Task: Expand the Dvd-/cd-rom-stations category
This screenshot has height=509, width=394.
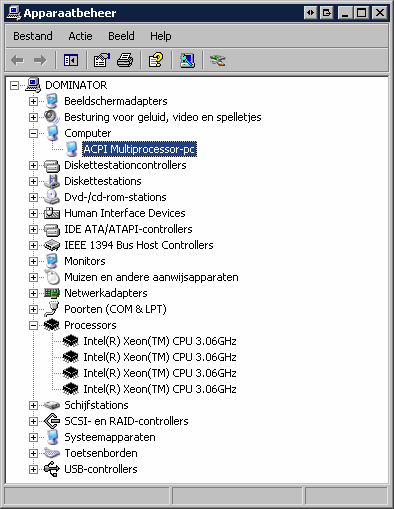Action: click(x=33, y=197)
